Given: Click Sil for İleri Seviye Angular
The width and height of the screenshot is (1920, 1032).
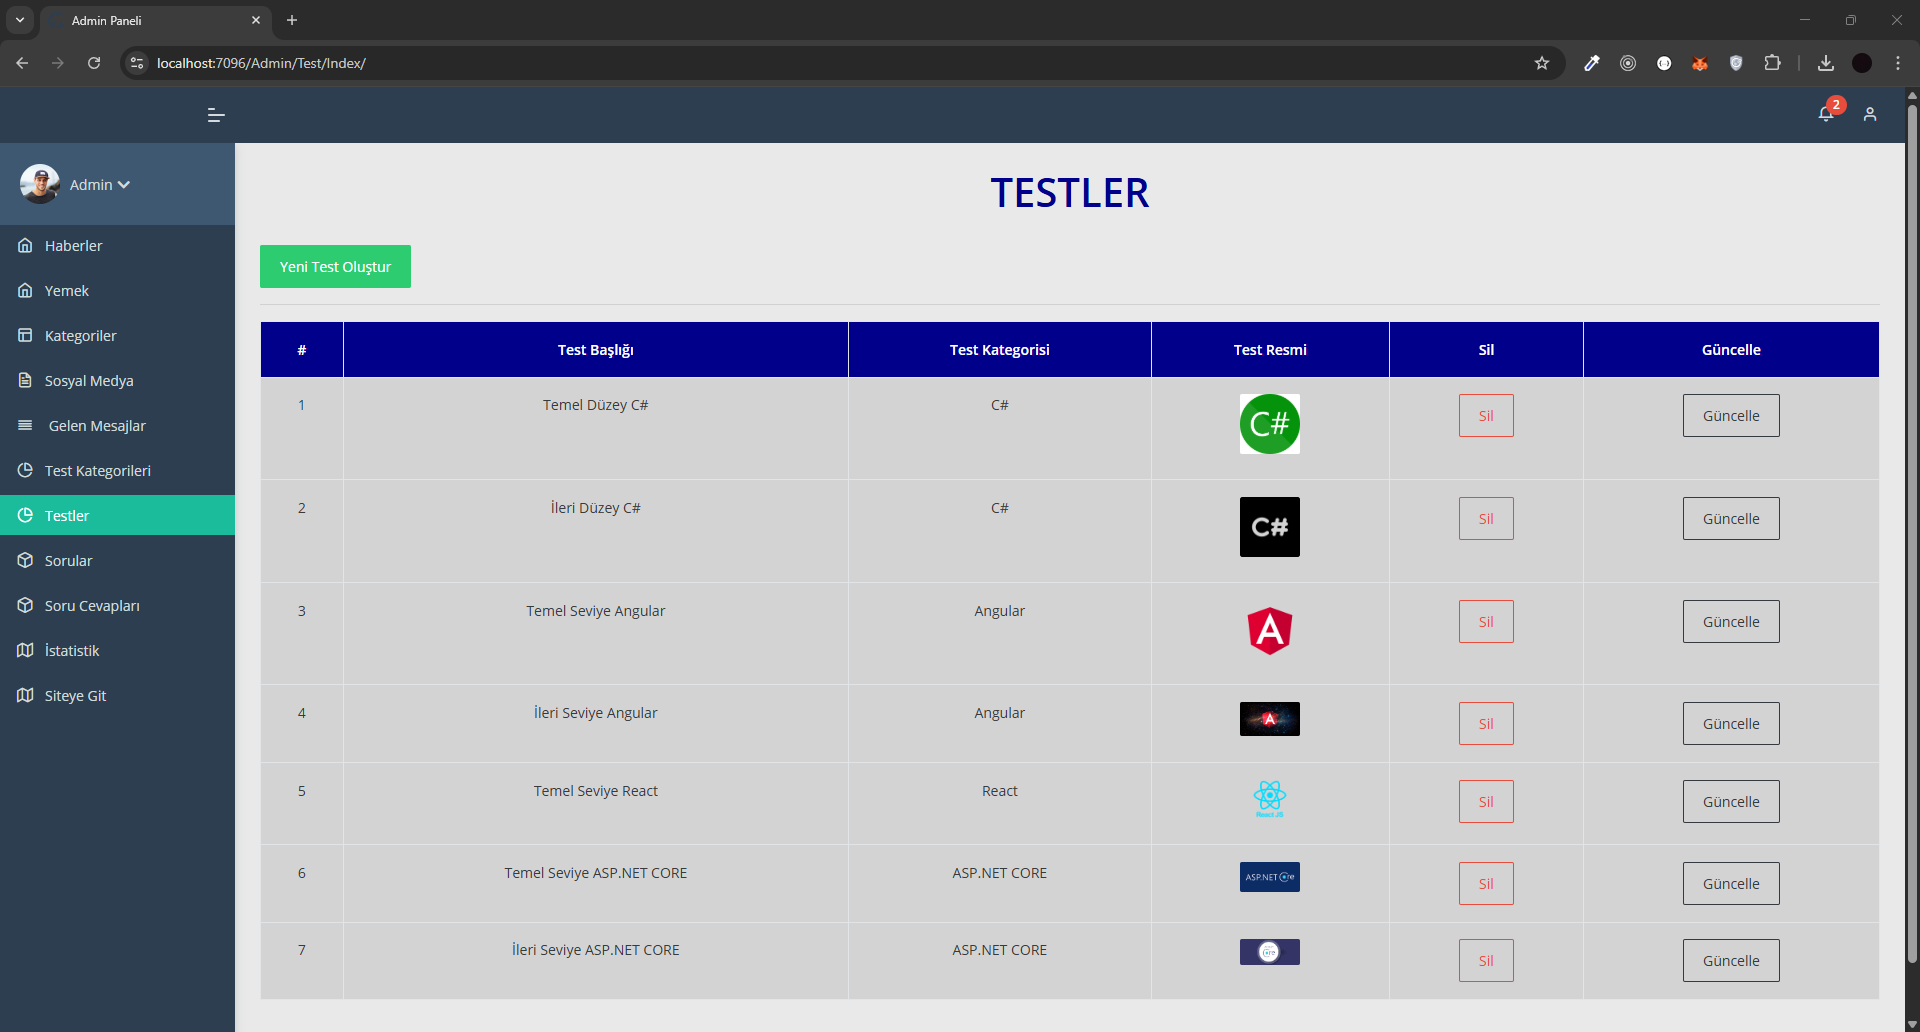Looking at the screenshot, I should click(1486, 723).
